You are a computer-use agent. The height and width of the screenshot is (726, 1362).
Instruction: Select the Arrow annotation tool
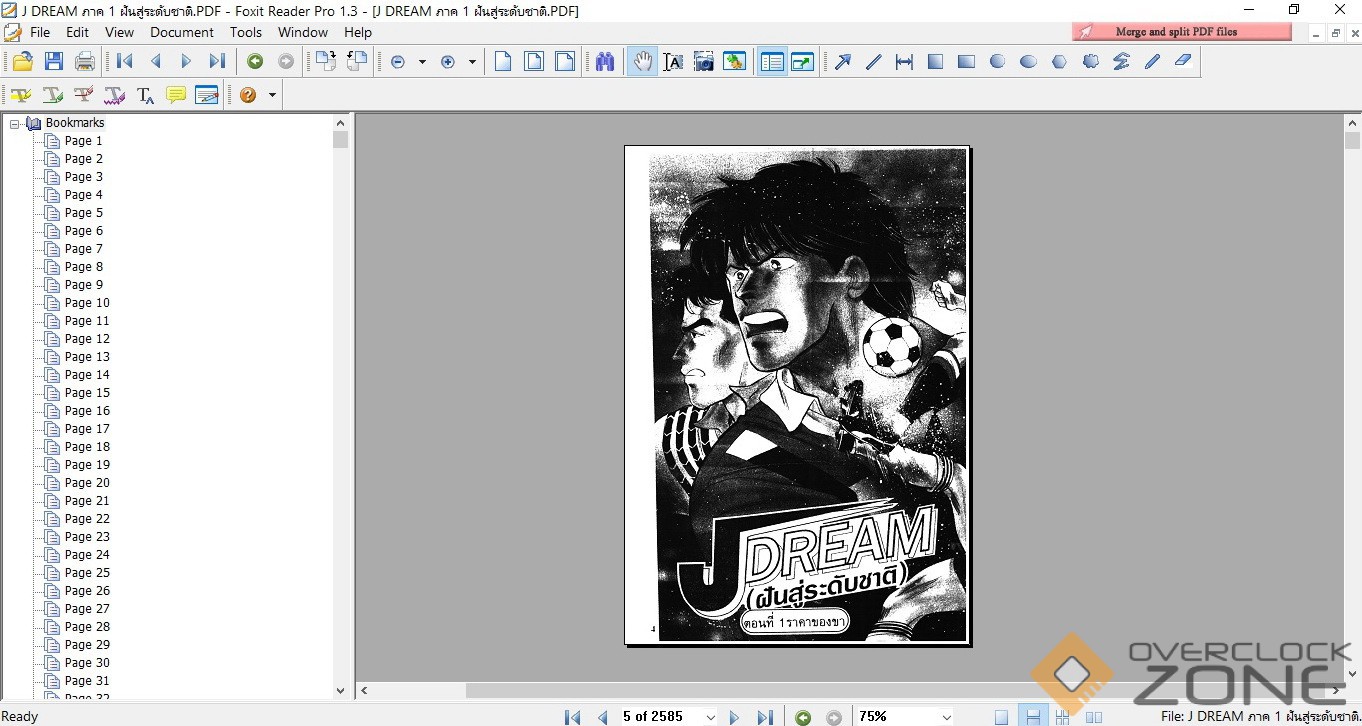843,62
